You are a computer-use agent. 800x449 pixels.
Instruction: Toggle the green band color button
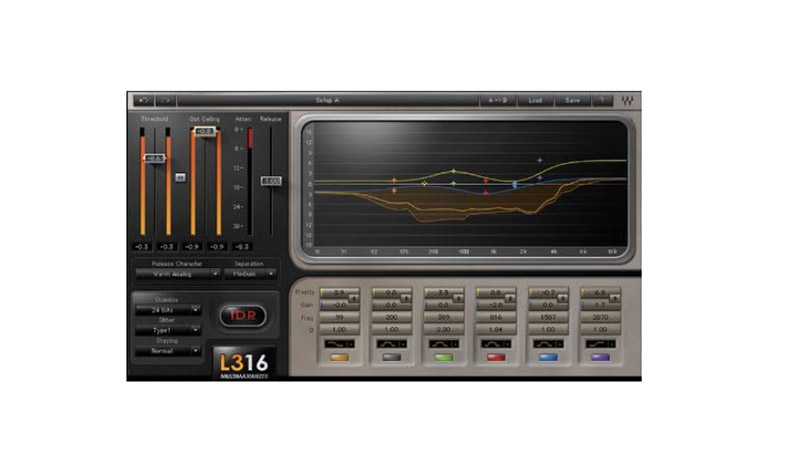(x=442, y=356)
